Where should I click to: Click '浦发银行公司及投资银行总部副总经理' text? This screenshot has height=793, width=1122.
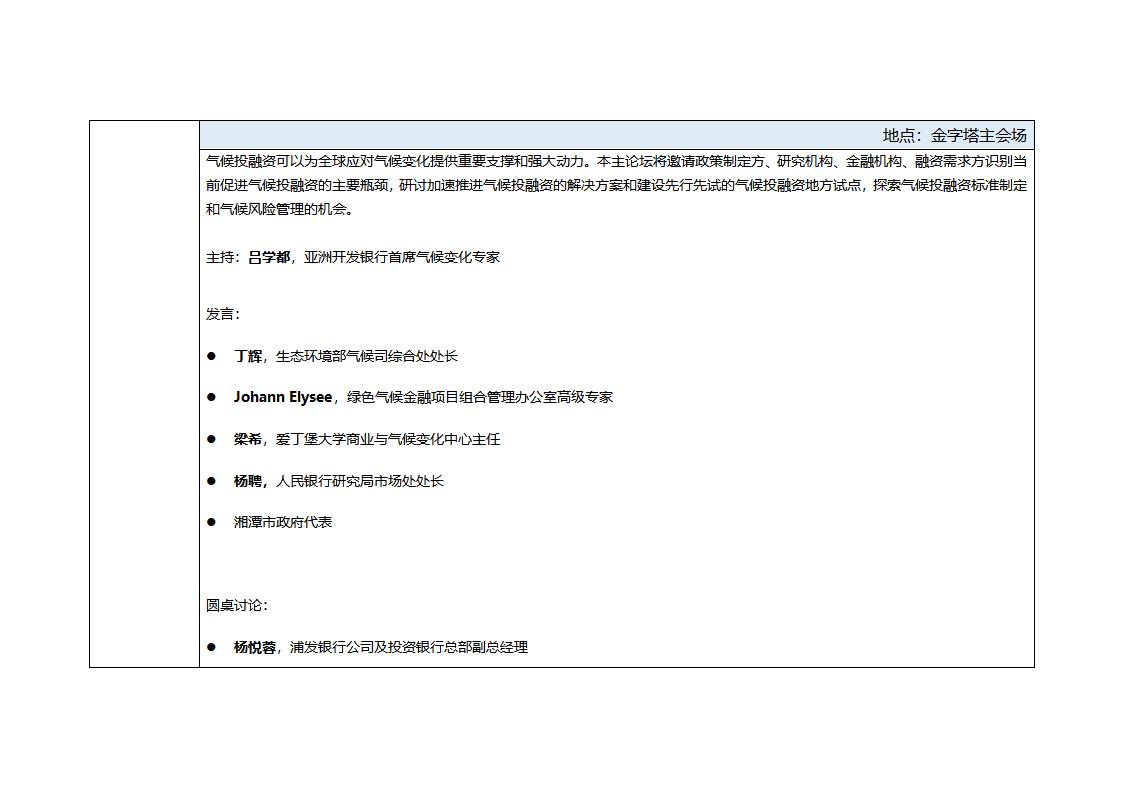[x=409, y=647]
